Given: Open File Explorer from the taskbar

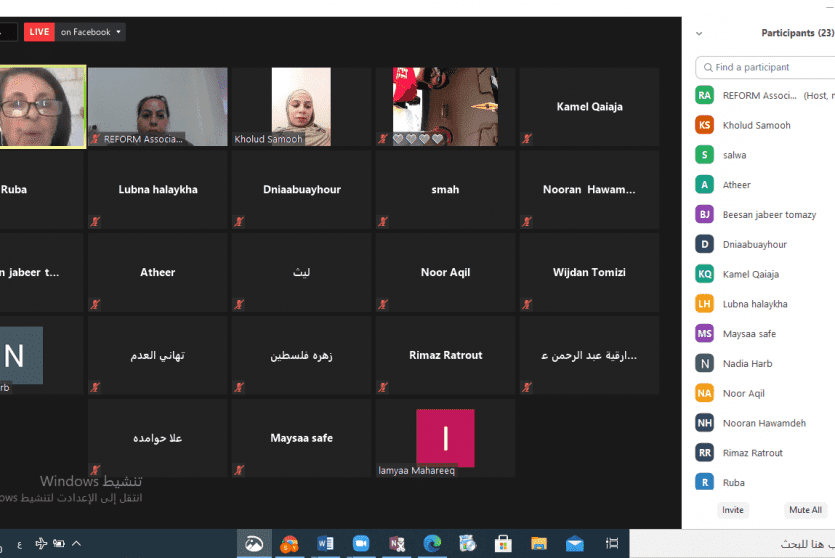Looking at the screenshot, I should tap(539, 543).
